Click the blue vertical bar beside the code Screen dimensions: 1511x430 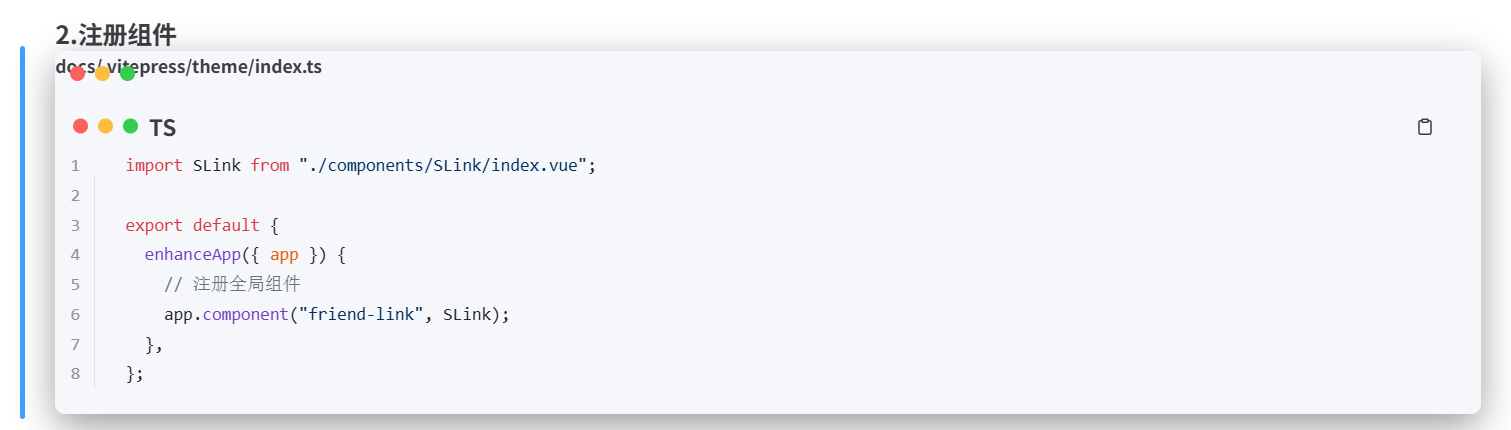[22, 232]
